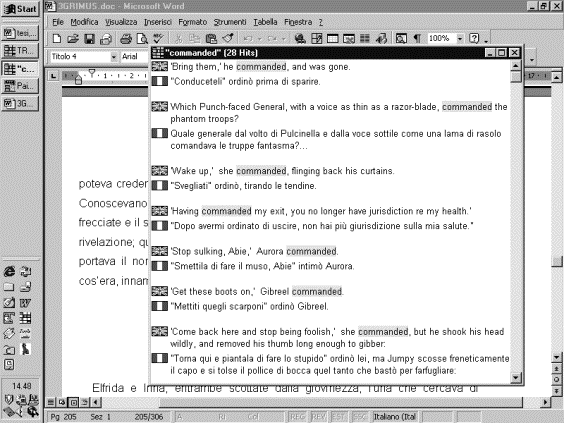The width and height of the screenshot is (564, 423).
Task: Expand the Undo history dropdown arrow
Action: pos(259,38)
